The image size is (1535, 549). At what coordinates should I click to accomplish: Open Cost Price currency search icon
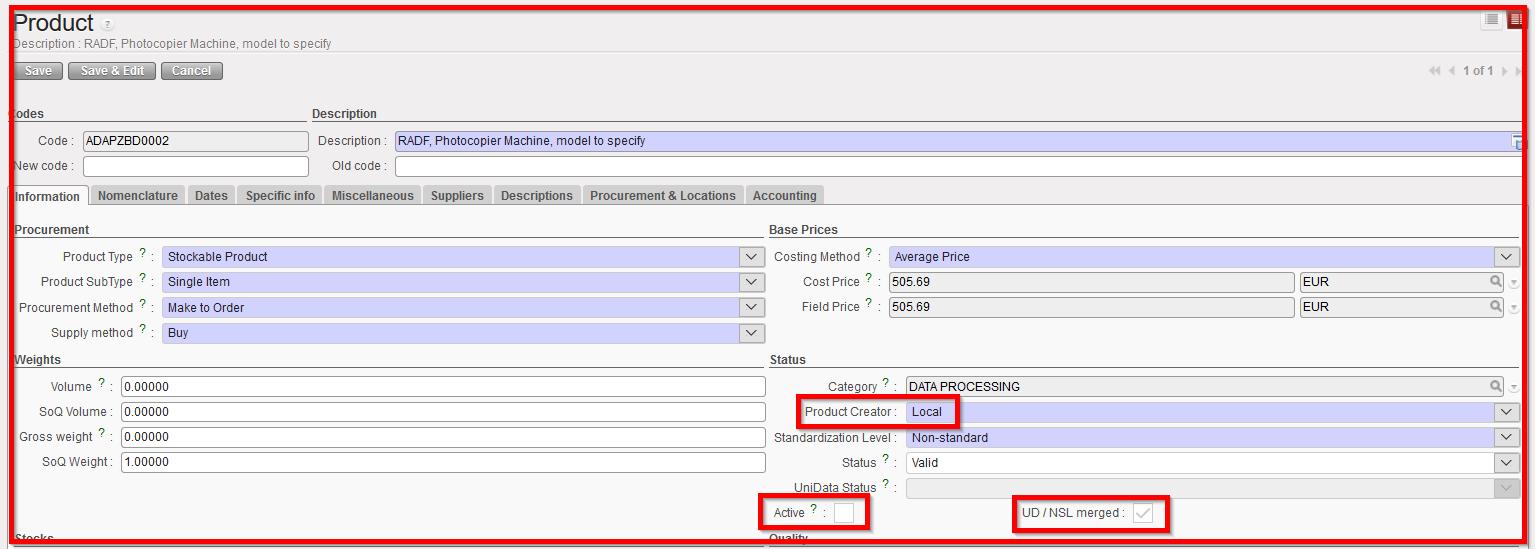point(1495,282)
